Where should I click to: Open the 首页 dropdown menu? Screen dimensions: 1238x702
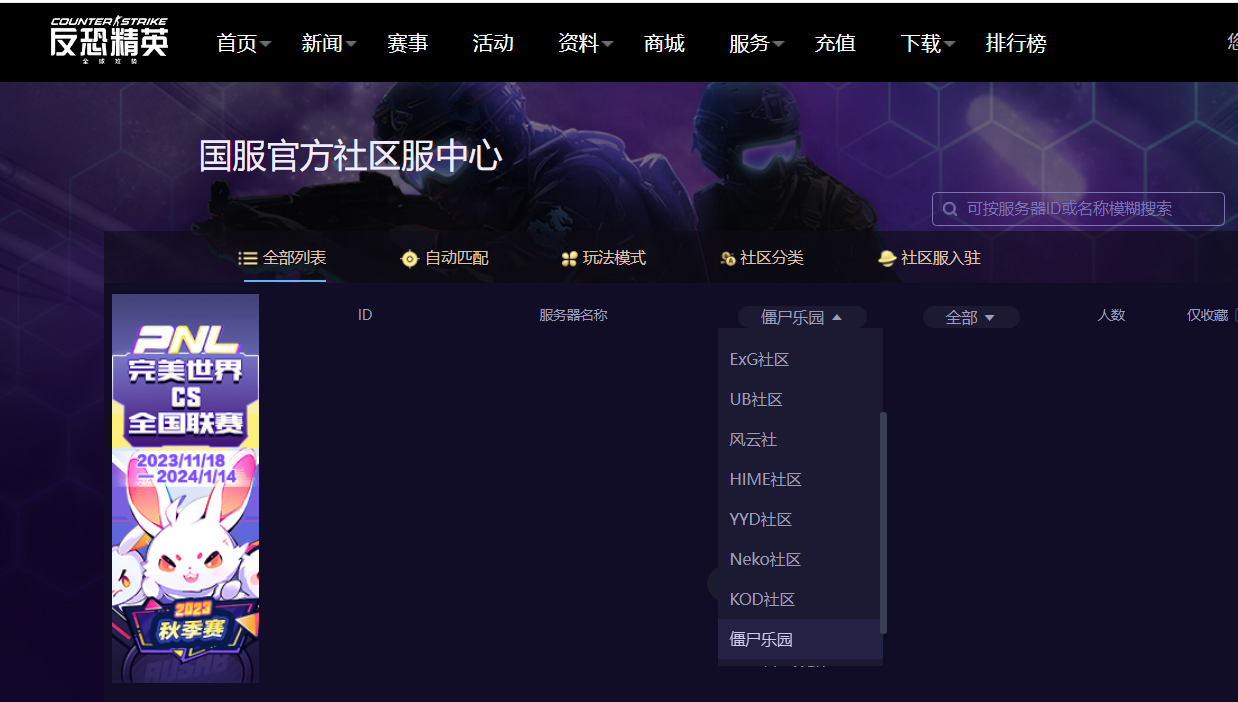[x=244, y=43]
